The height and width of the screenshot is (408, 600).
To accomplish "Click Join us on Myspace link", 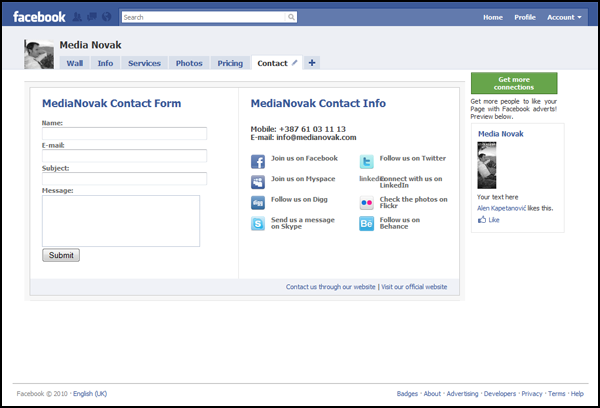I will [x=303, y=179].
